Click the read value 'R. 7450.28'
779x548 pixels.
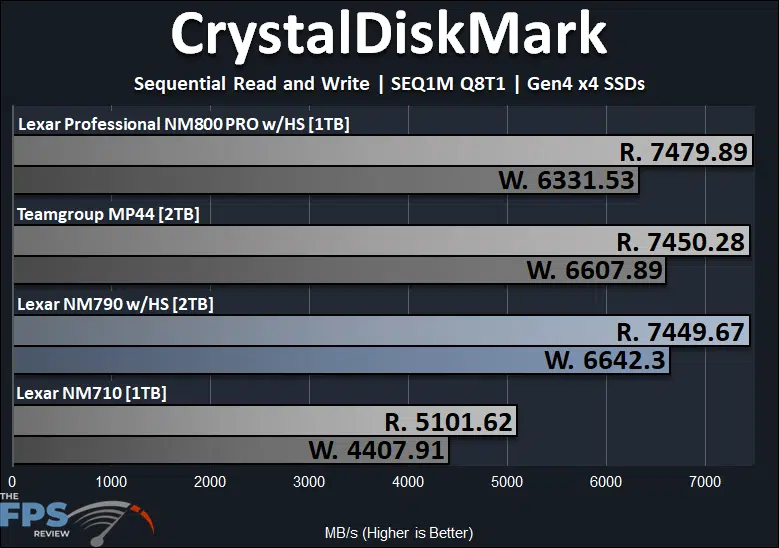point(681,242)
